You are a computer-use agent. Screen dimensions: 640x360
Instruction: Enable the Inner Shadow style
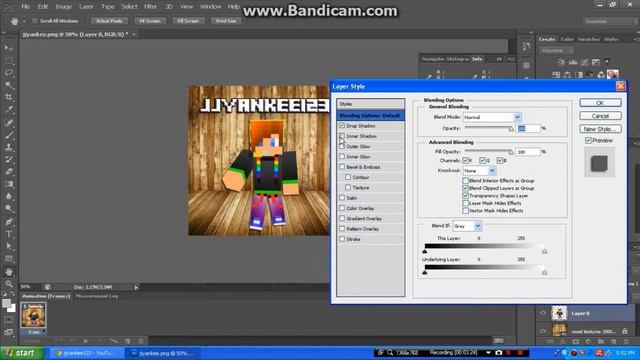[342, 136]
